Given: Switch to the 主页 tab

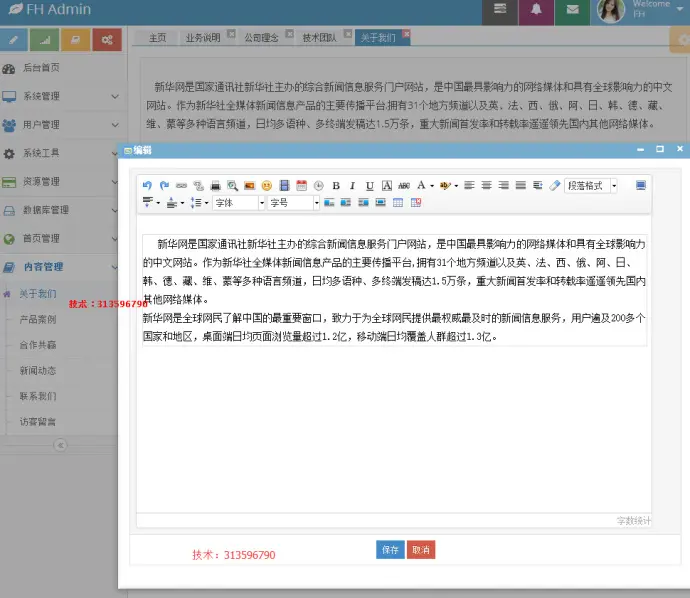Looking at the screenshot, I should click(x=157, y=38).
